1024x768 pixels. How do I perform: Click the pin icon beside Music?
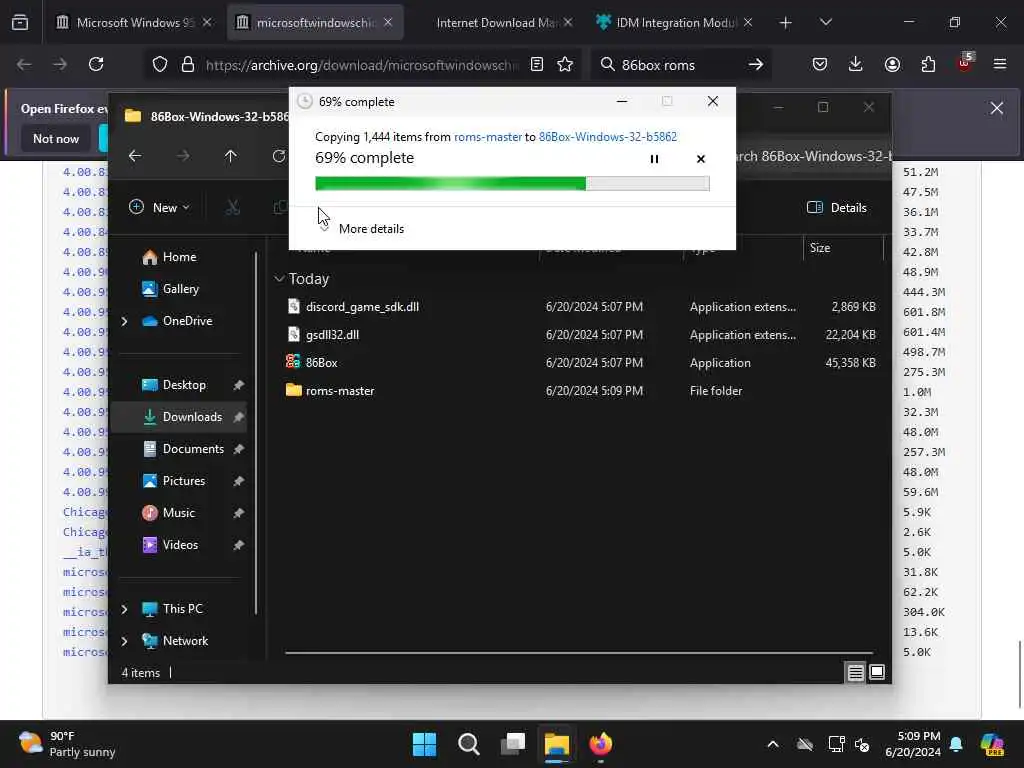tap(238, 513)
